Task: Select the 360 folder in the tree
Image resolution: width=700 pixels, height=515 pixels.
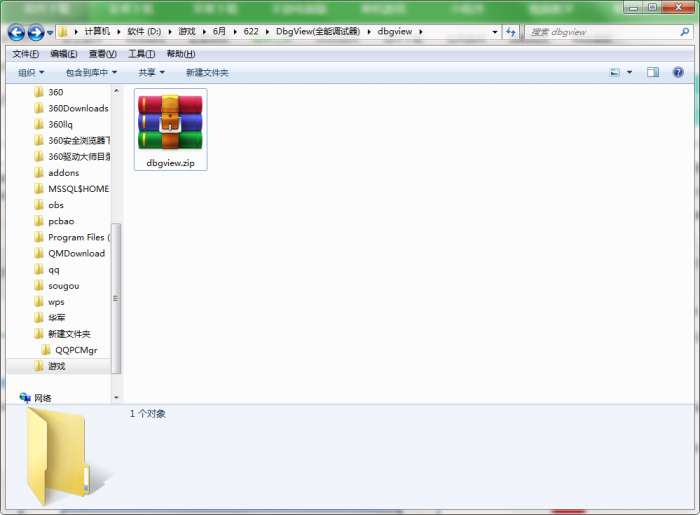Action: 55,92
